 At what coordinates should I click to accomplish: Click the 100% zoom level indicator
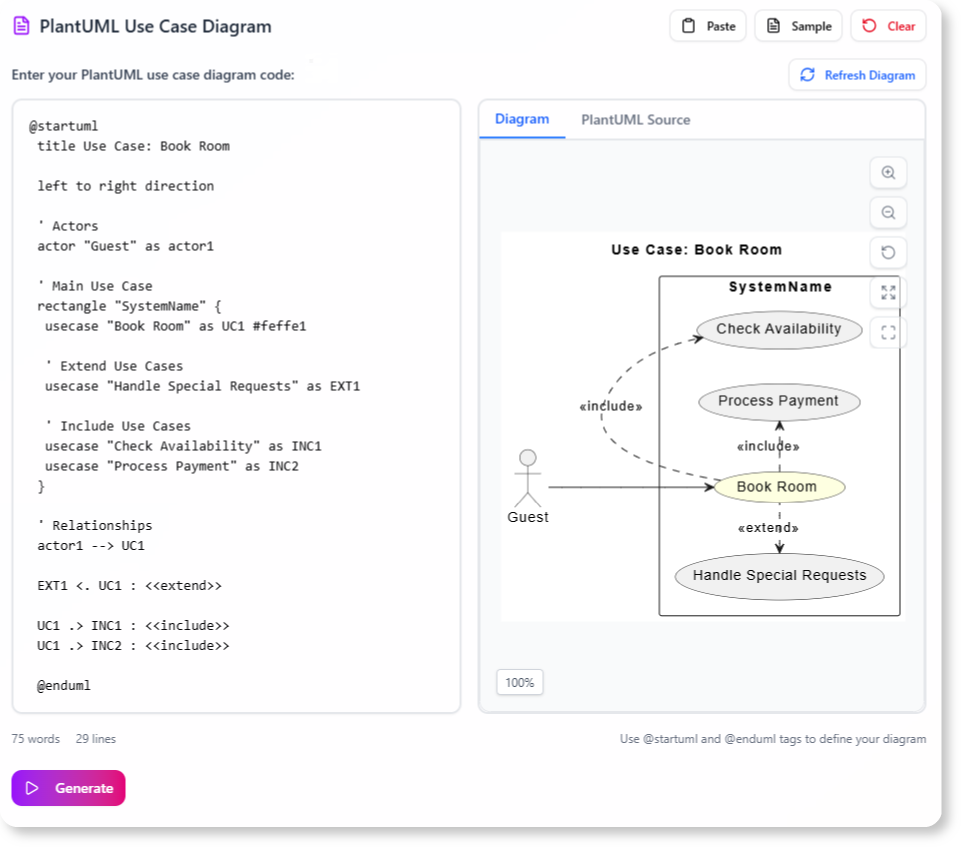point(519,682)
